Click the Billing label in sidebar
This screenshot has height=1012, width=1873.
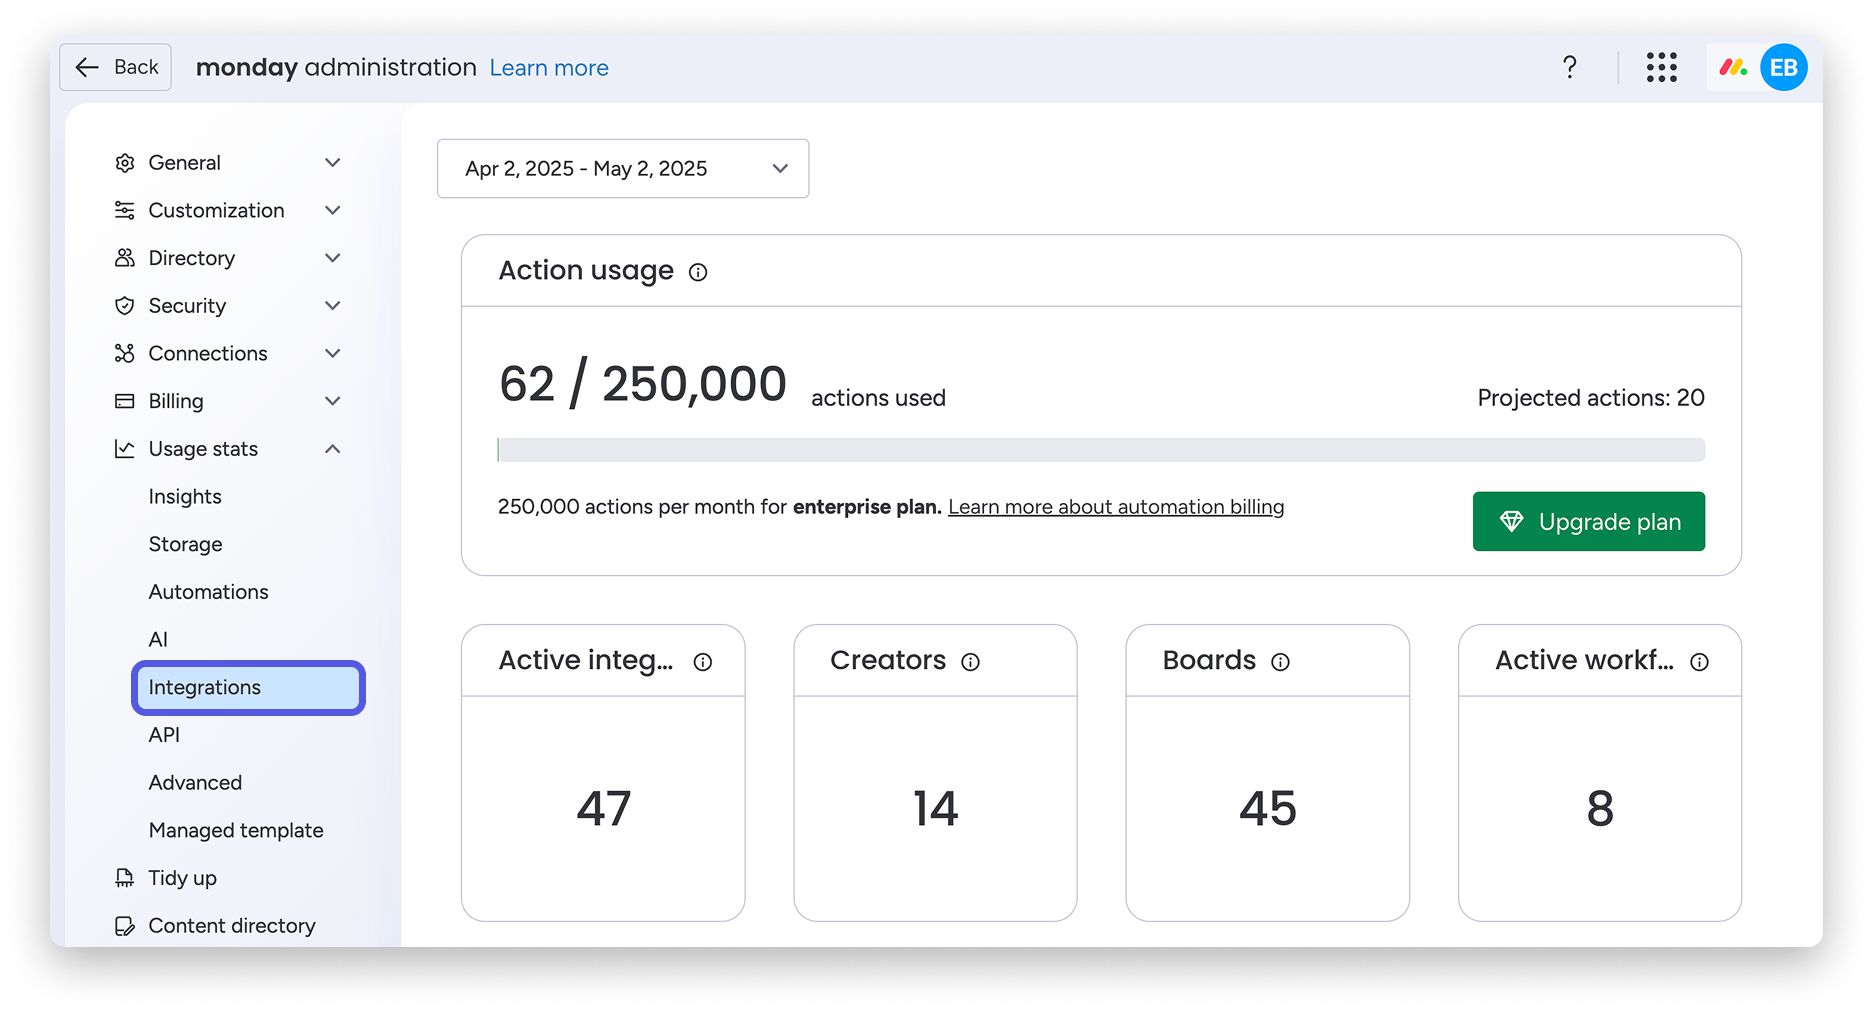click(x=176, y=401)
